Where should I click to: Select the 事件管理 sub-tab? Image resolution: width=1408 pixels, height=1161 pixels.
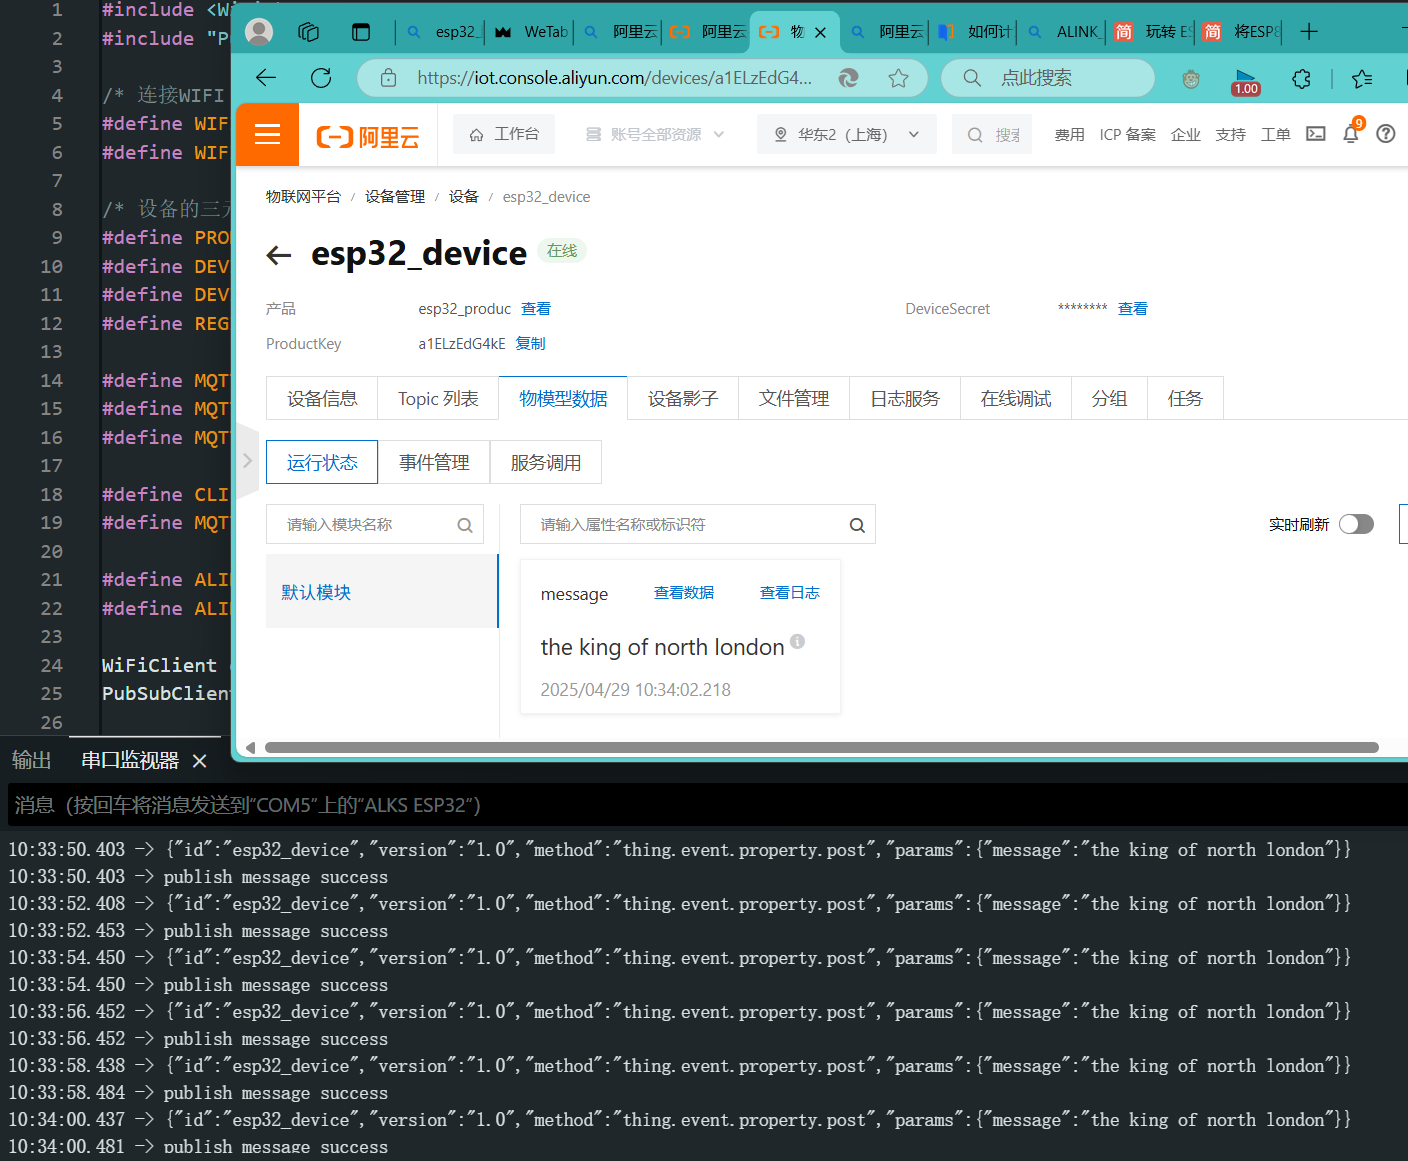434,462
